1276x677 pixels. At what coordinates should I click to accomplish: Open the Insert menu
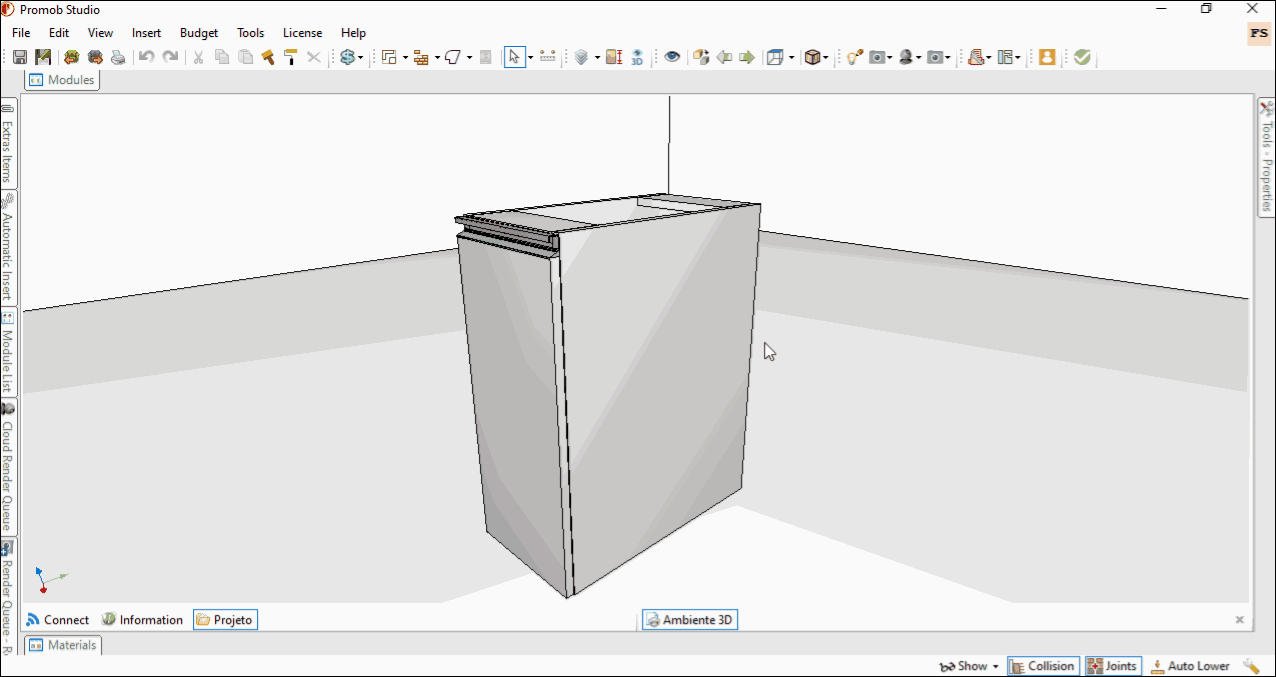(x=146, y=33)
